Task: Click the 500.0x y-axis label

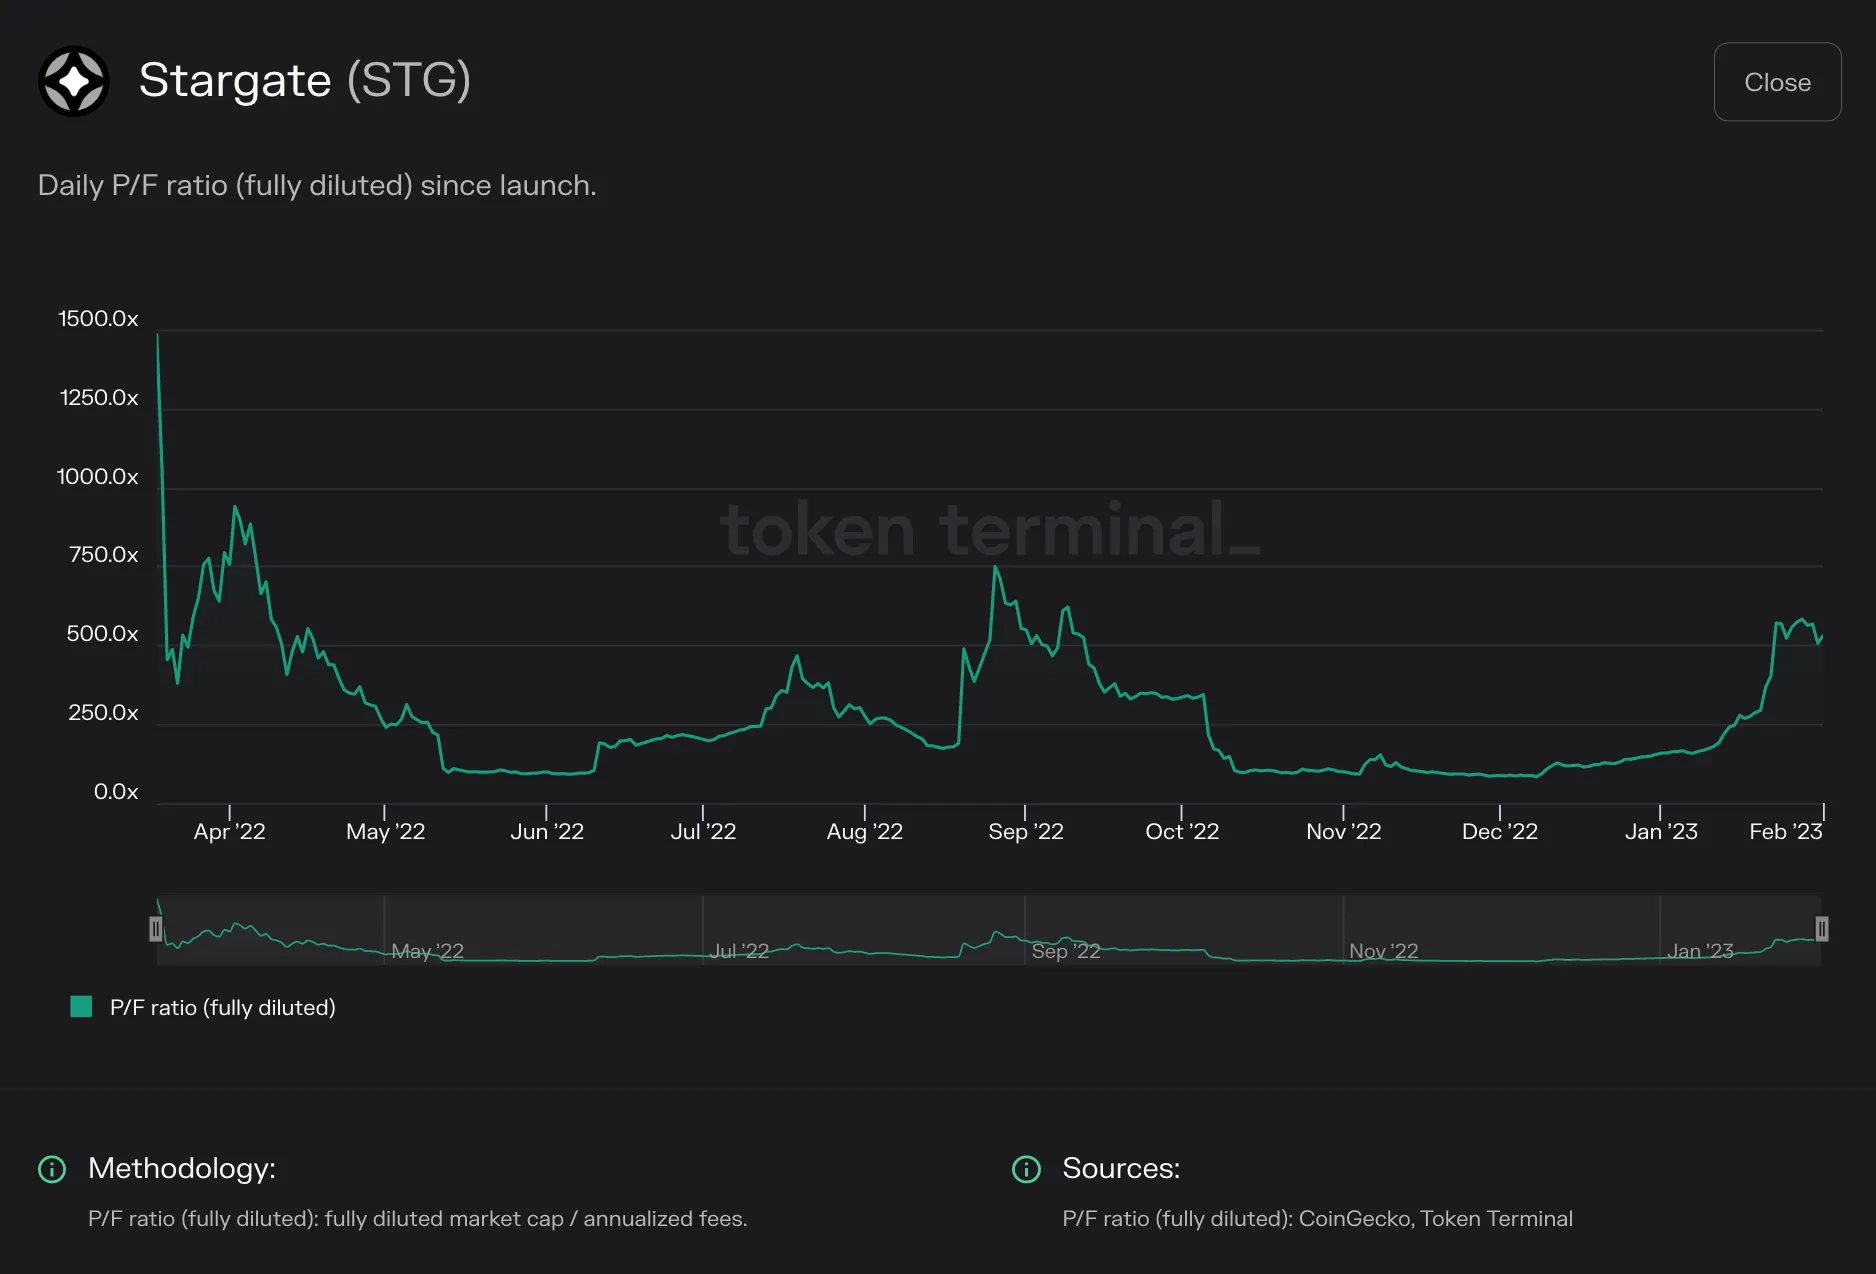Action: [x=102, y=633]
